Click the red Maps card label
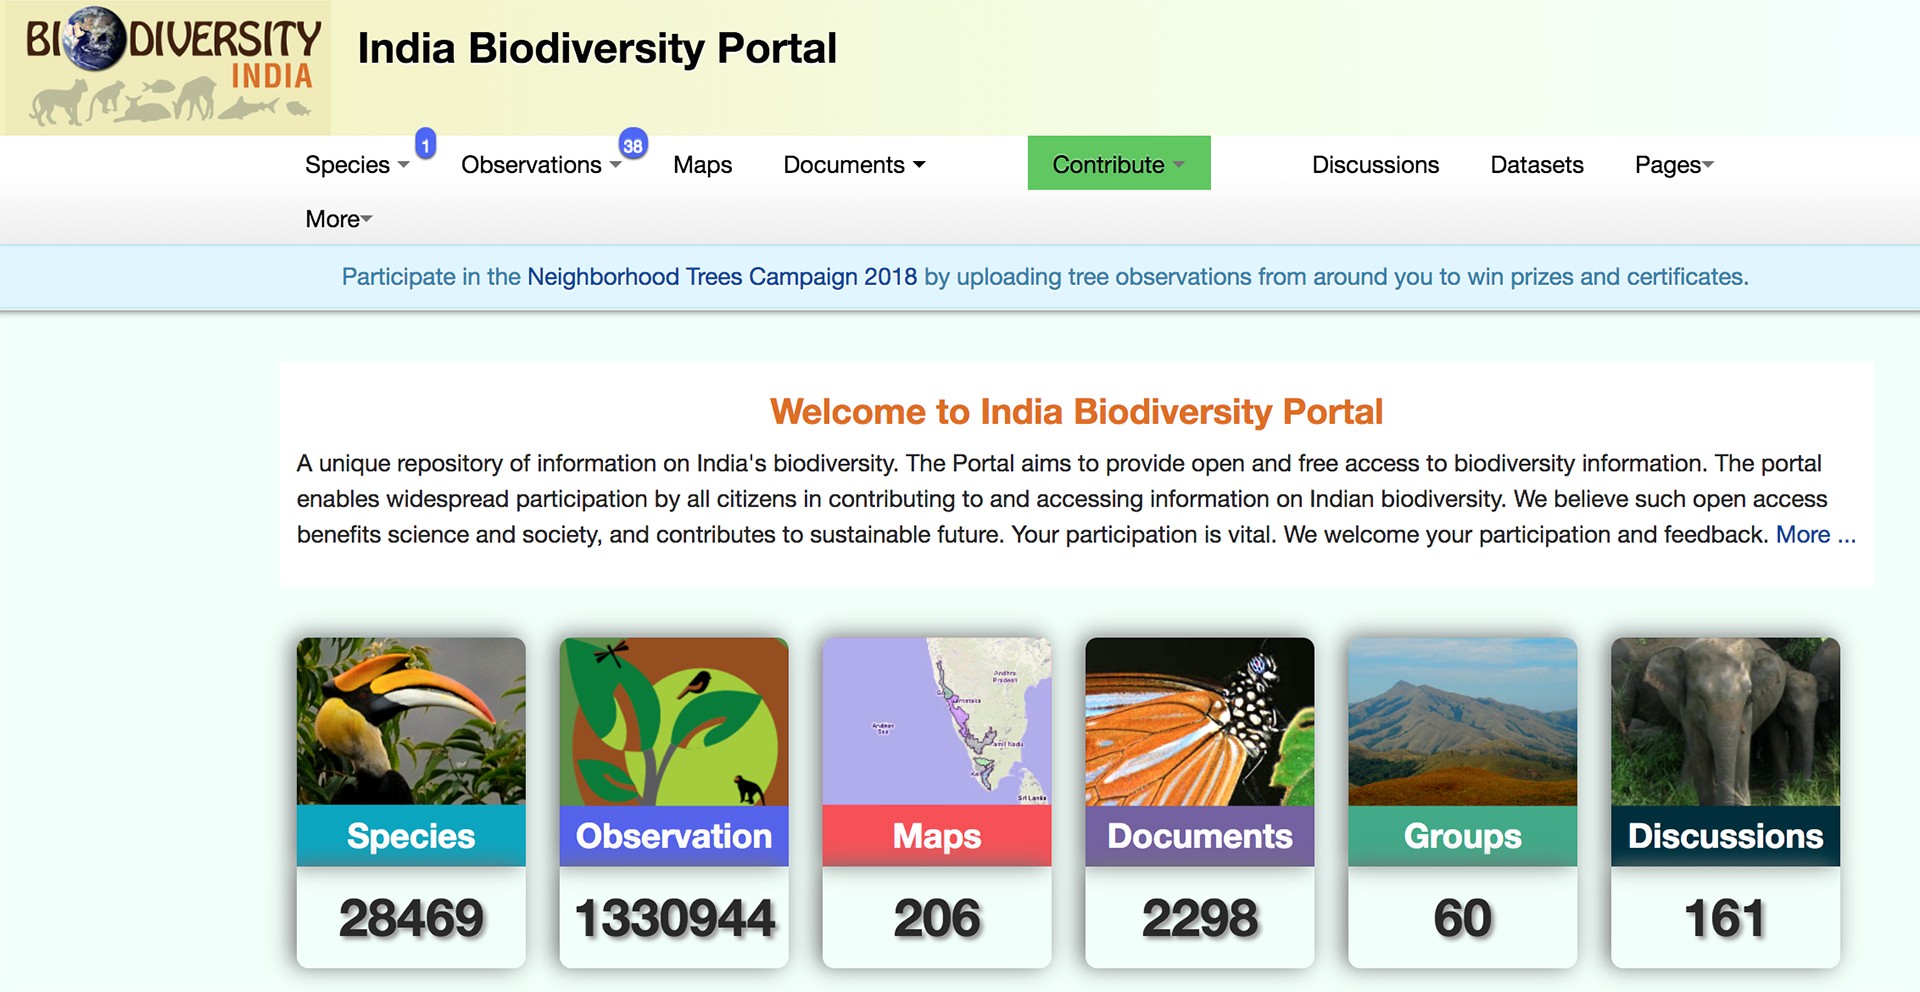 937,836
